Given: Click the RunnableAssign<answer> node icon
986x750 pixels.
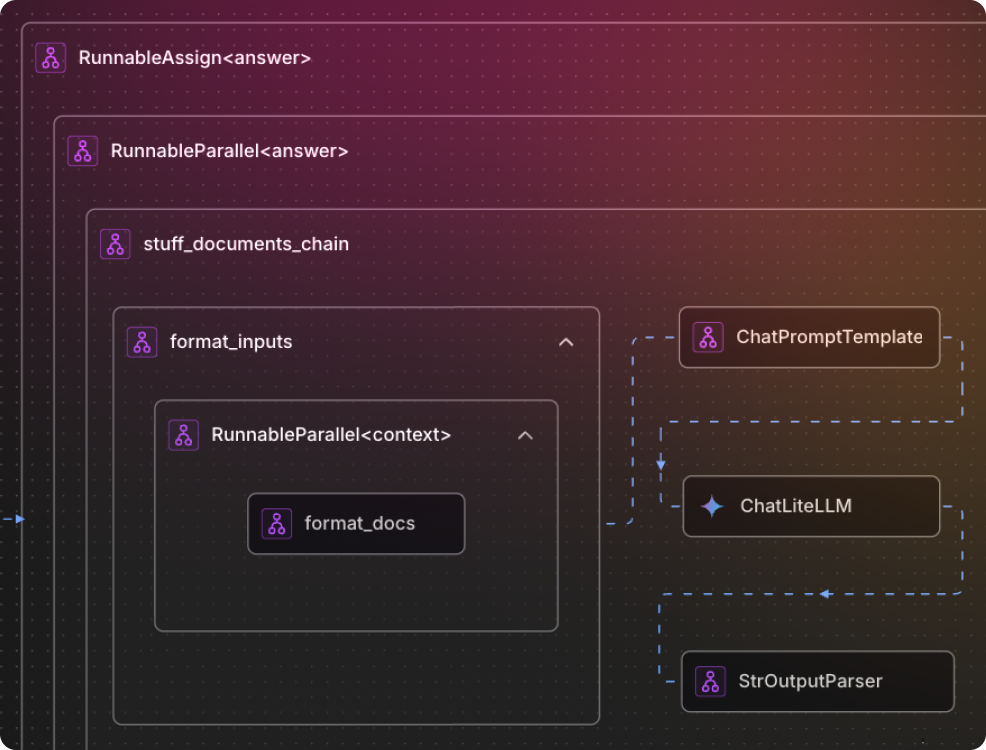Looking at the screenshot, I should (x=51, y=58).
